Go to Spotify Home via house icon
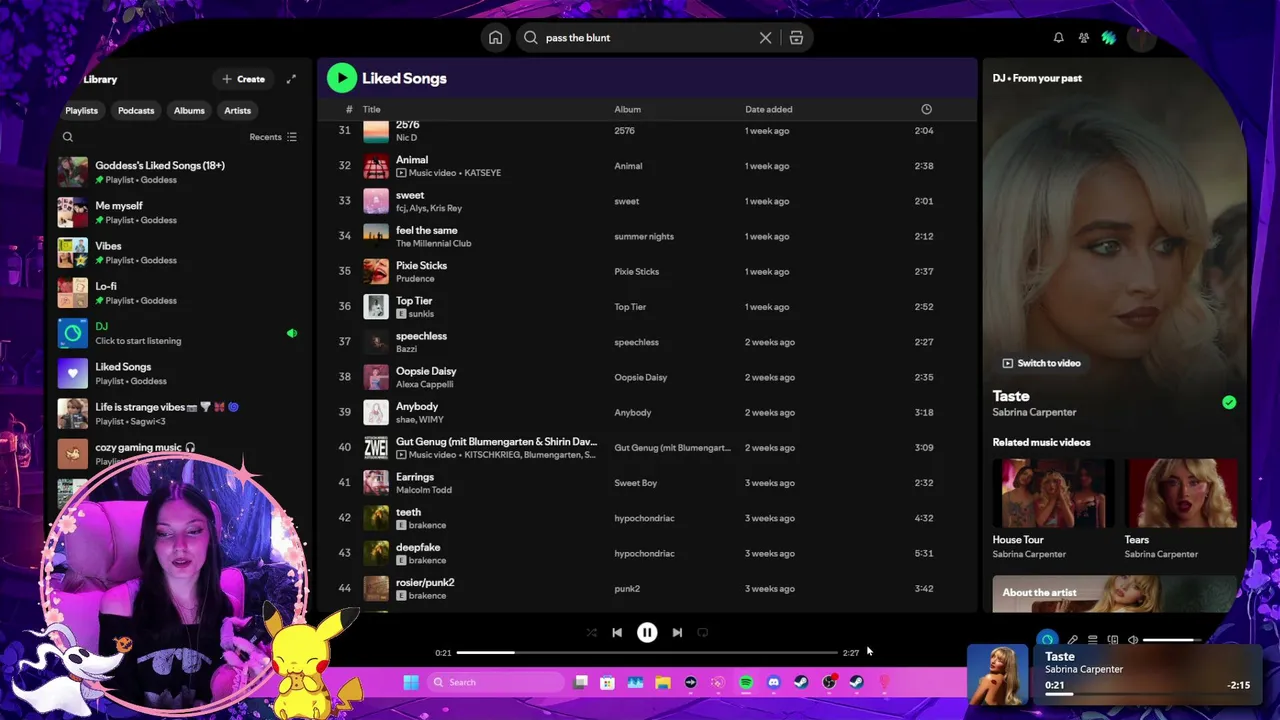The width and height of the screenshot is (1280, 720). click(495, 38)
